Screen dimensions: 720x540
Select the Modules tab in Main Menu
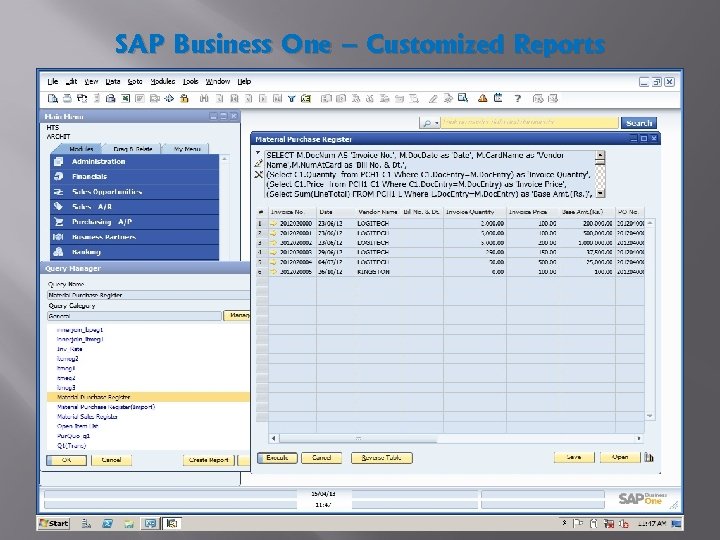point(81,149)
